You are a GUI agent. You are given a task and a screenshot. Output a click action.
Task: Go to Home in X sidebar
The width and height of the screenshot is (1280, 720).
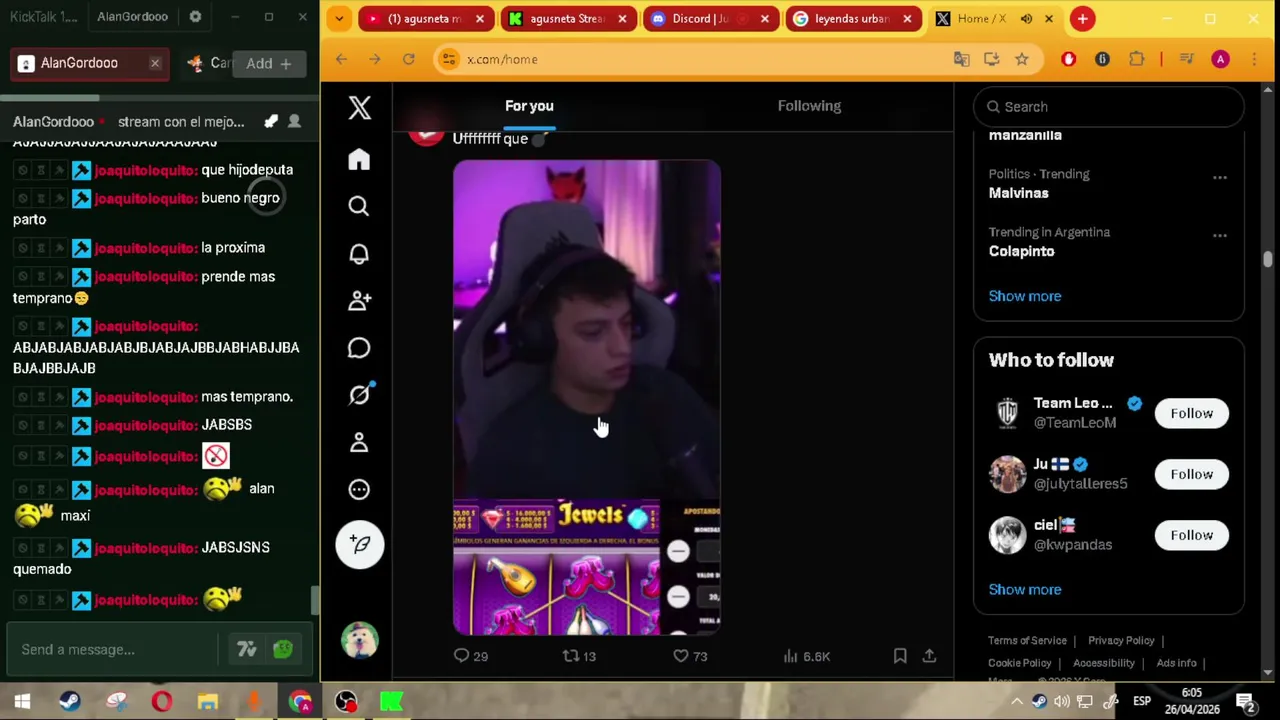tap(359, 159)
